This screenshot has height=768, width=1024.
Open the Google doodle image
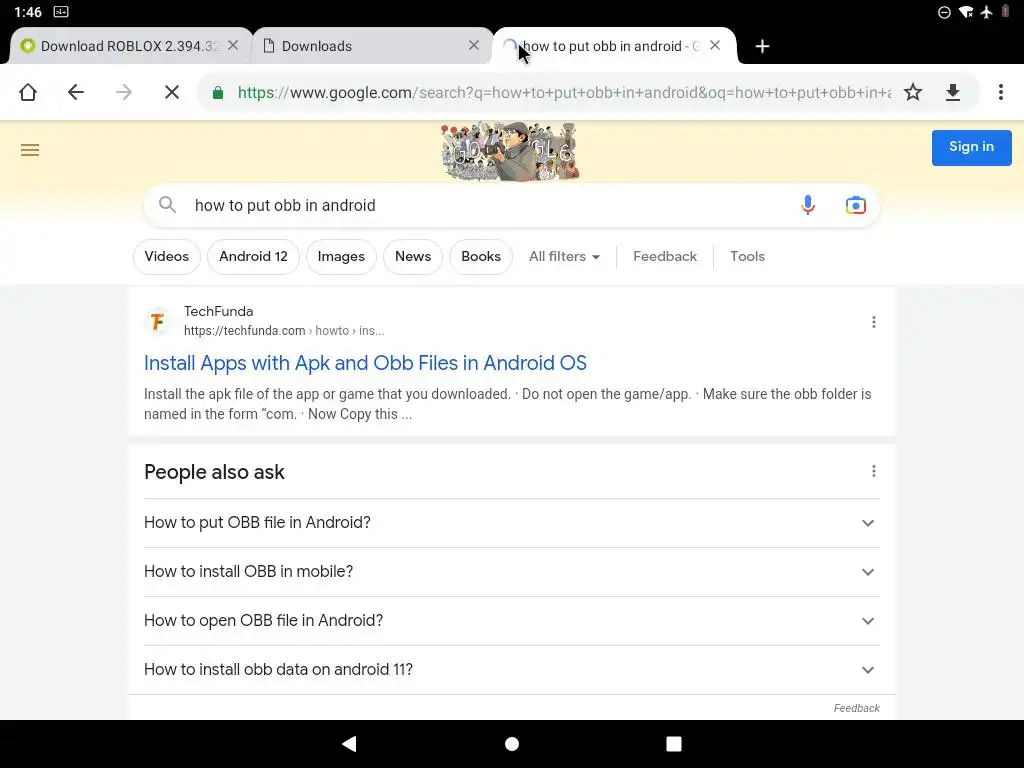coord(510,152)
